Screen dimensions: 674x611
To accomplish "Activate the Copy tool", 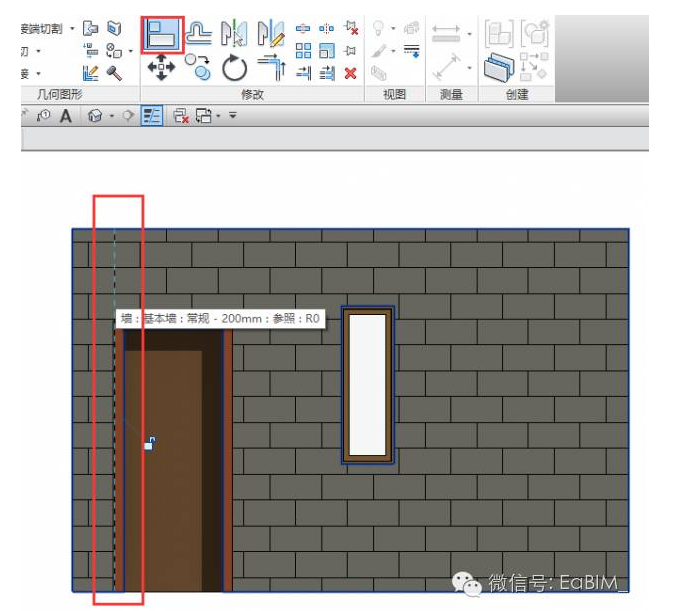I will (x=198, y=67).
